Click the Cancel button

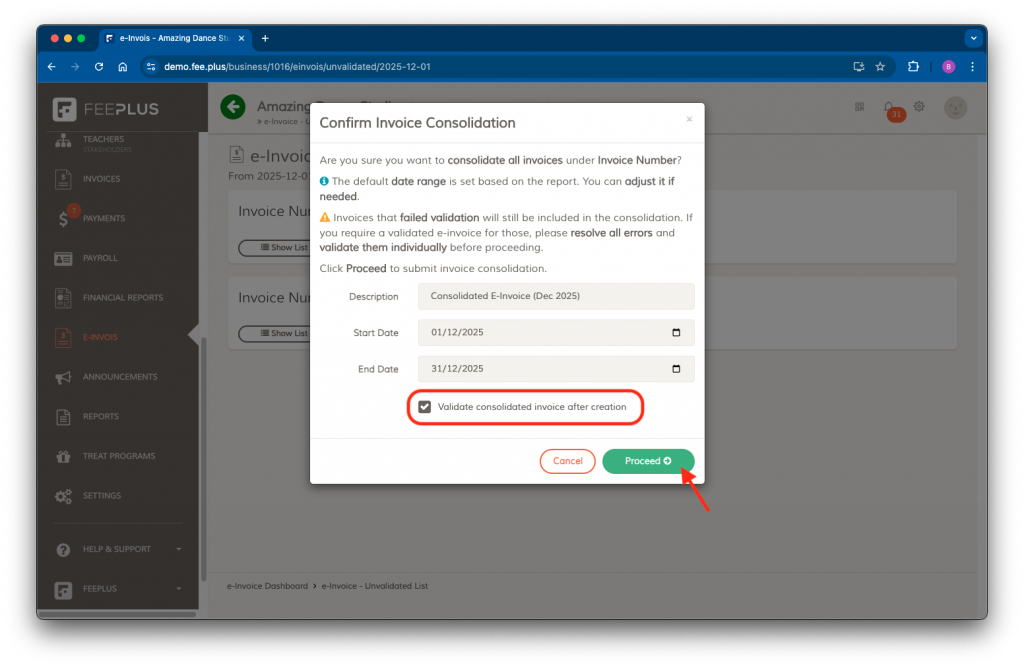tap(567, 461)
